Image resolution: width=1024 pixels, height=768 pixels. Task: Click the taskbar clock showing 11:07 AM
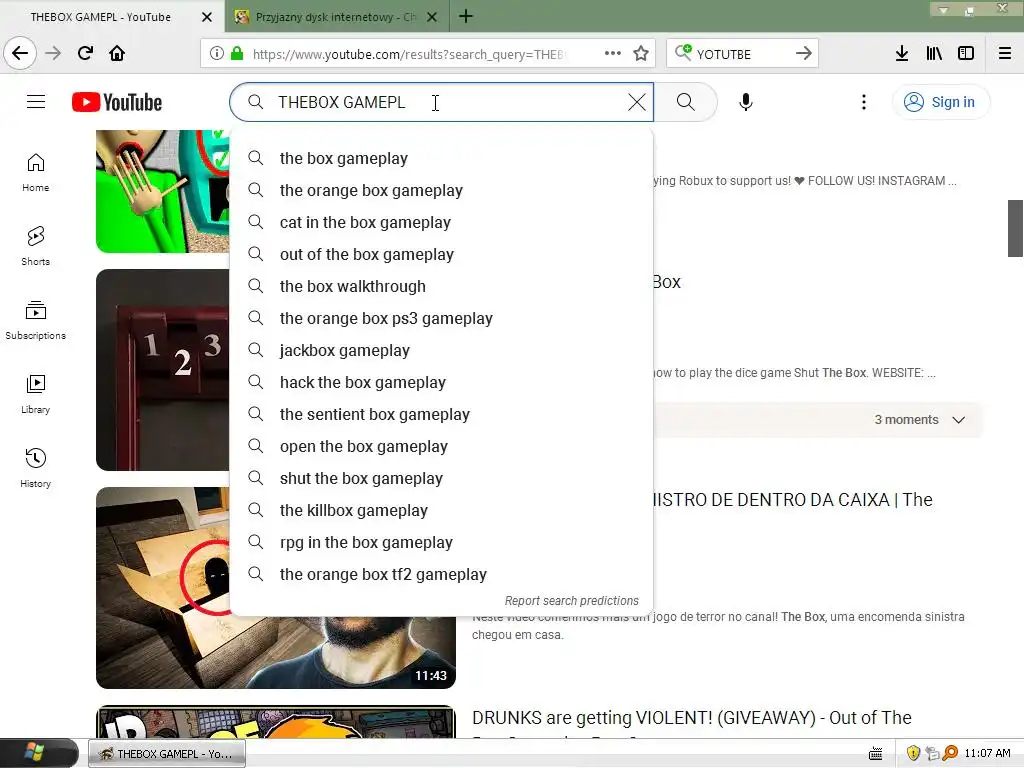tap(987, 754)
